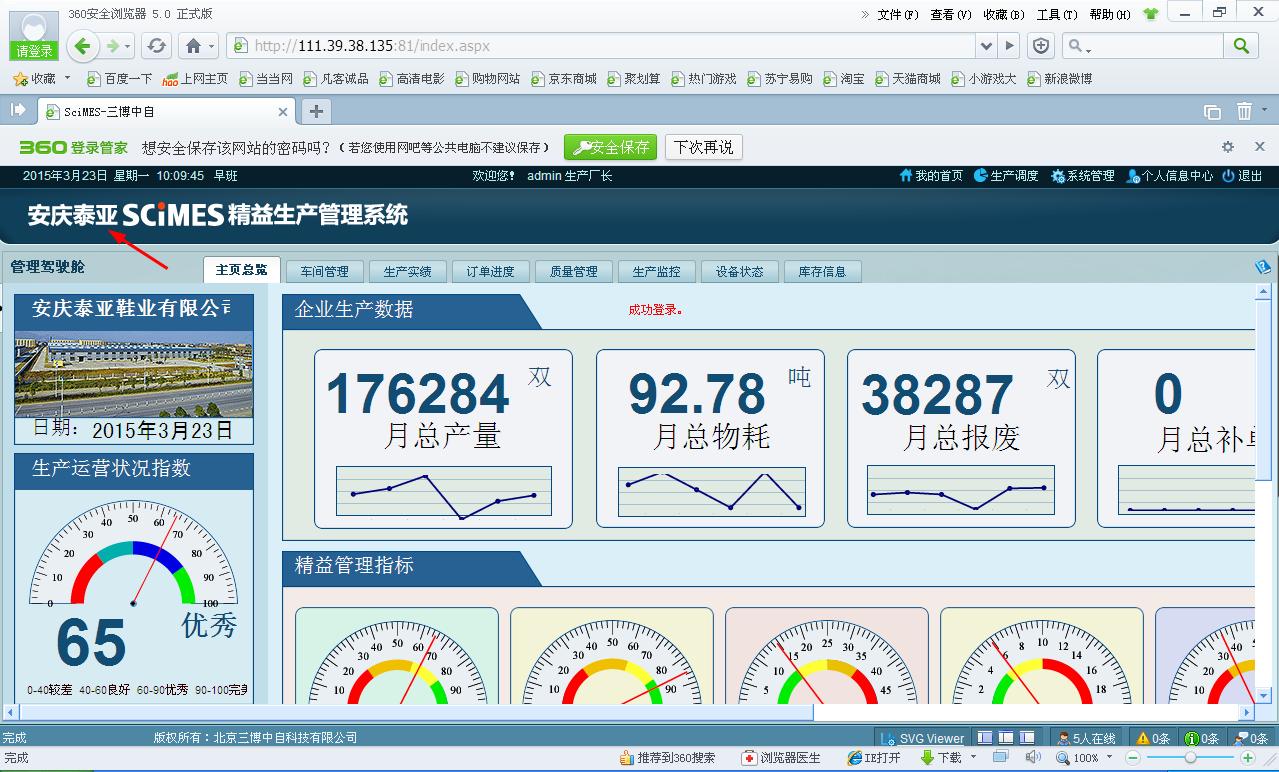1279x772 pixels.
Task: Expand the 100% zoom level dropdown
Action: coord(1110,758)
